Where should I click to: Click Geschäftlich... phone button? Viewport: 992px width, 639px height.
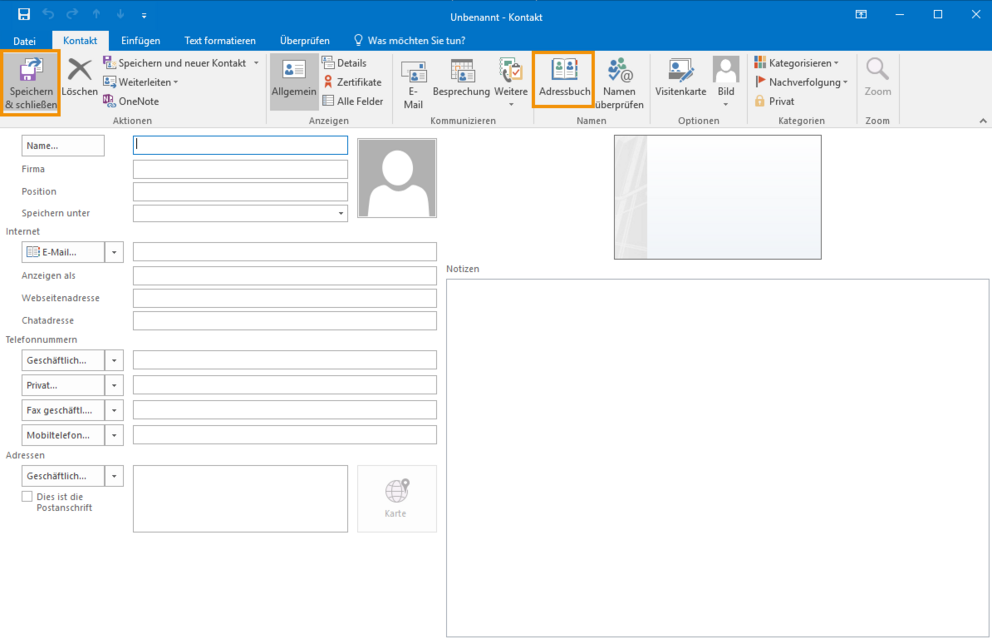63,361
